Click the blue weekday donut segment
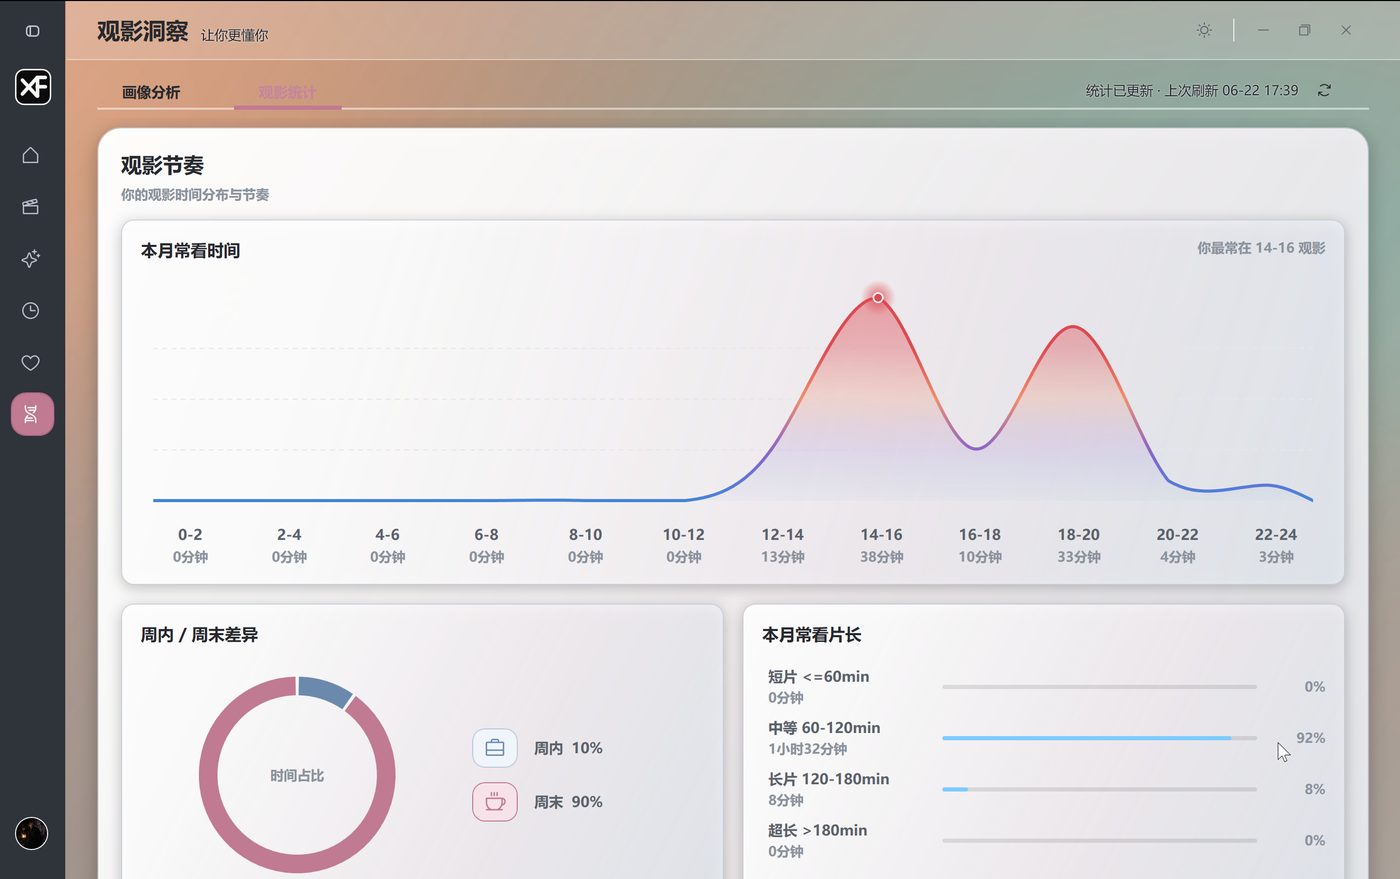Screen dimensions: 1400x879 pyautogui.click(x=325, y=691)
